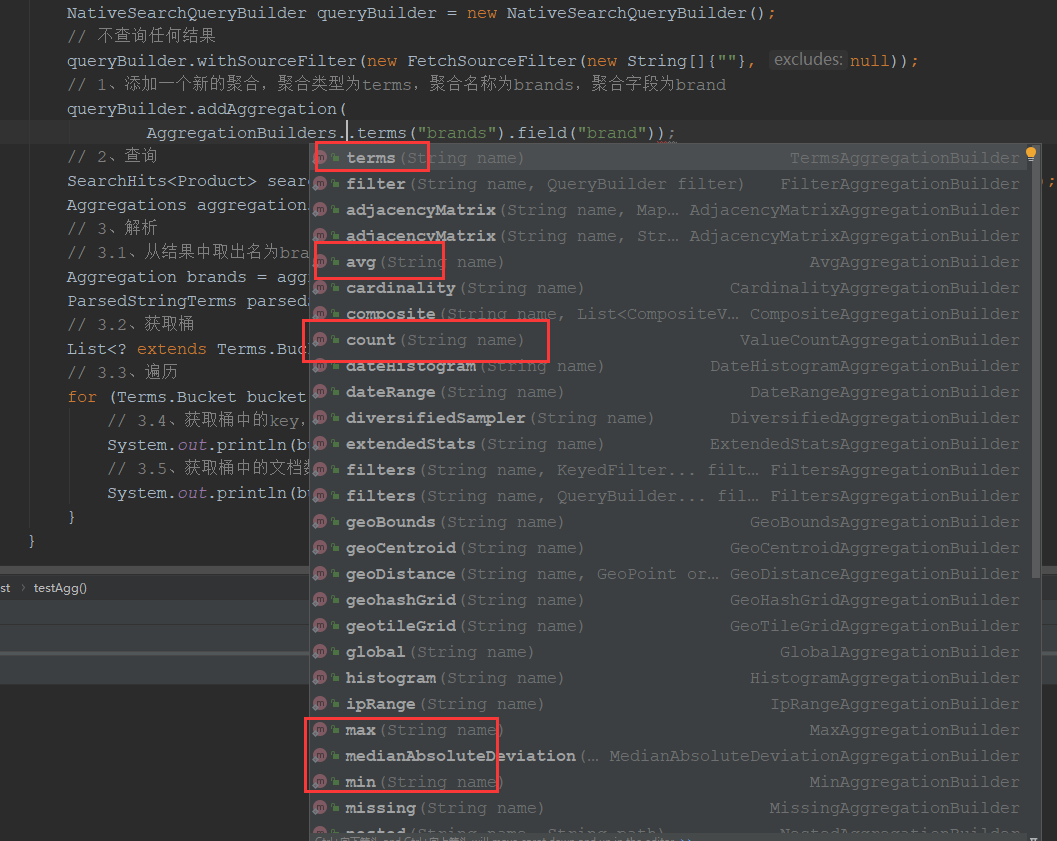Click the excludes: null parameter hint
The height and width of the screenshot is (841, 1057).
(x=808, y=60)
